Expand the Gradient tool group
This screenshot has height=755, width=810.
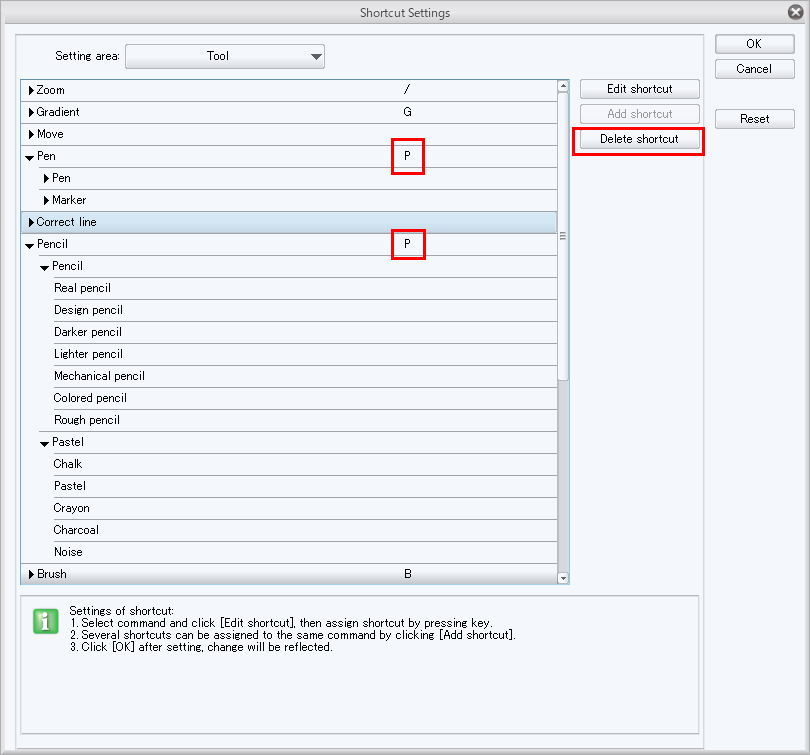tap(31, 112)
